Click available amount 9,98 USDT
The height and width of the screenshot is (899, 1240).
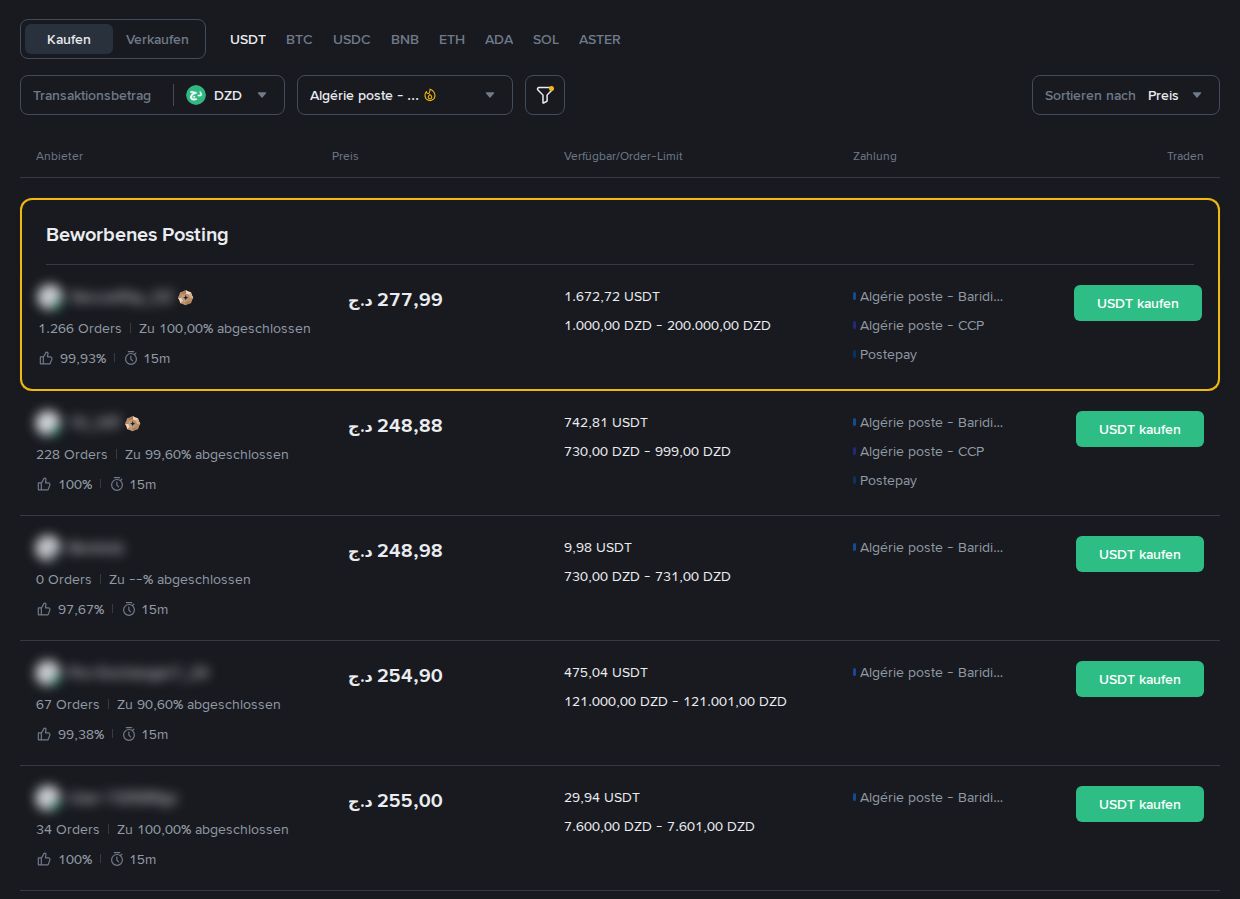click(598, 548)
